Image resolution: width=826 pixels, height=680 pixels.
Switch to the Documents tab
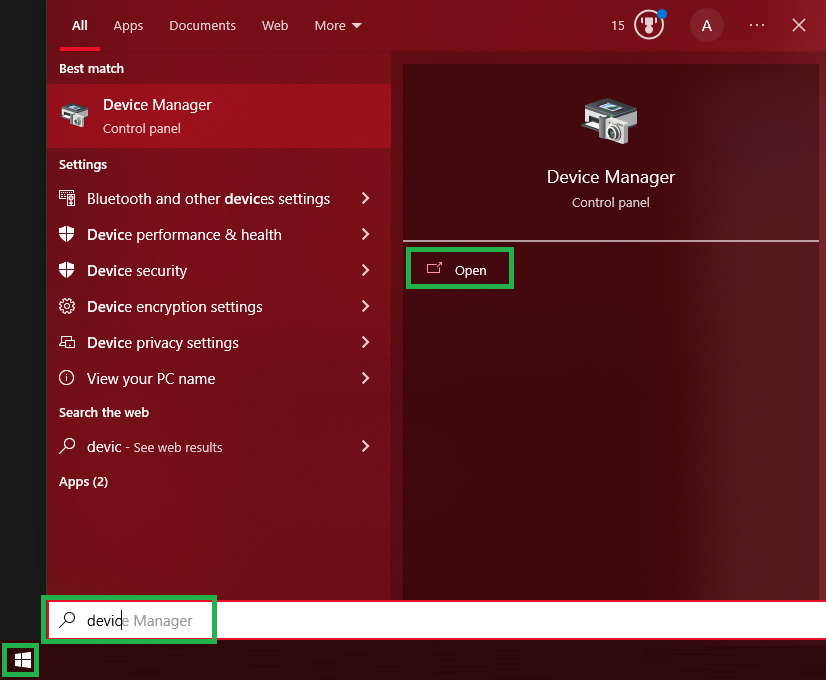coord(202,26)
